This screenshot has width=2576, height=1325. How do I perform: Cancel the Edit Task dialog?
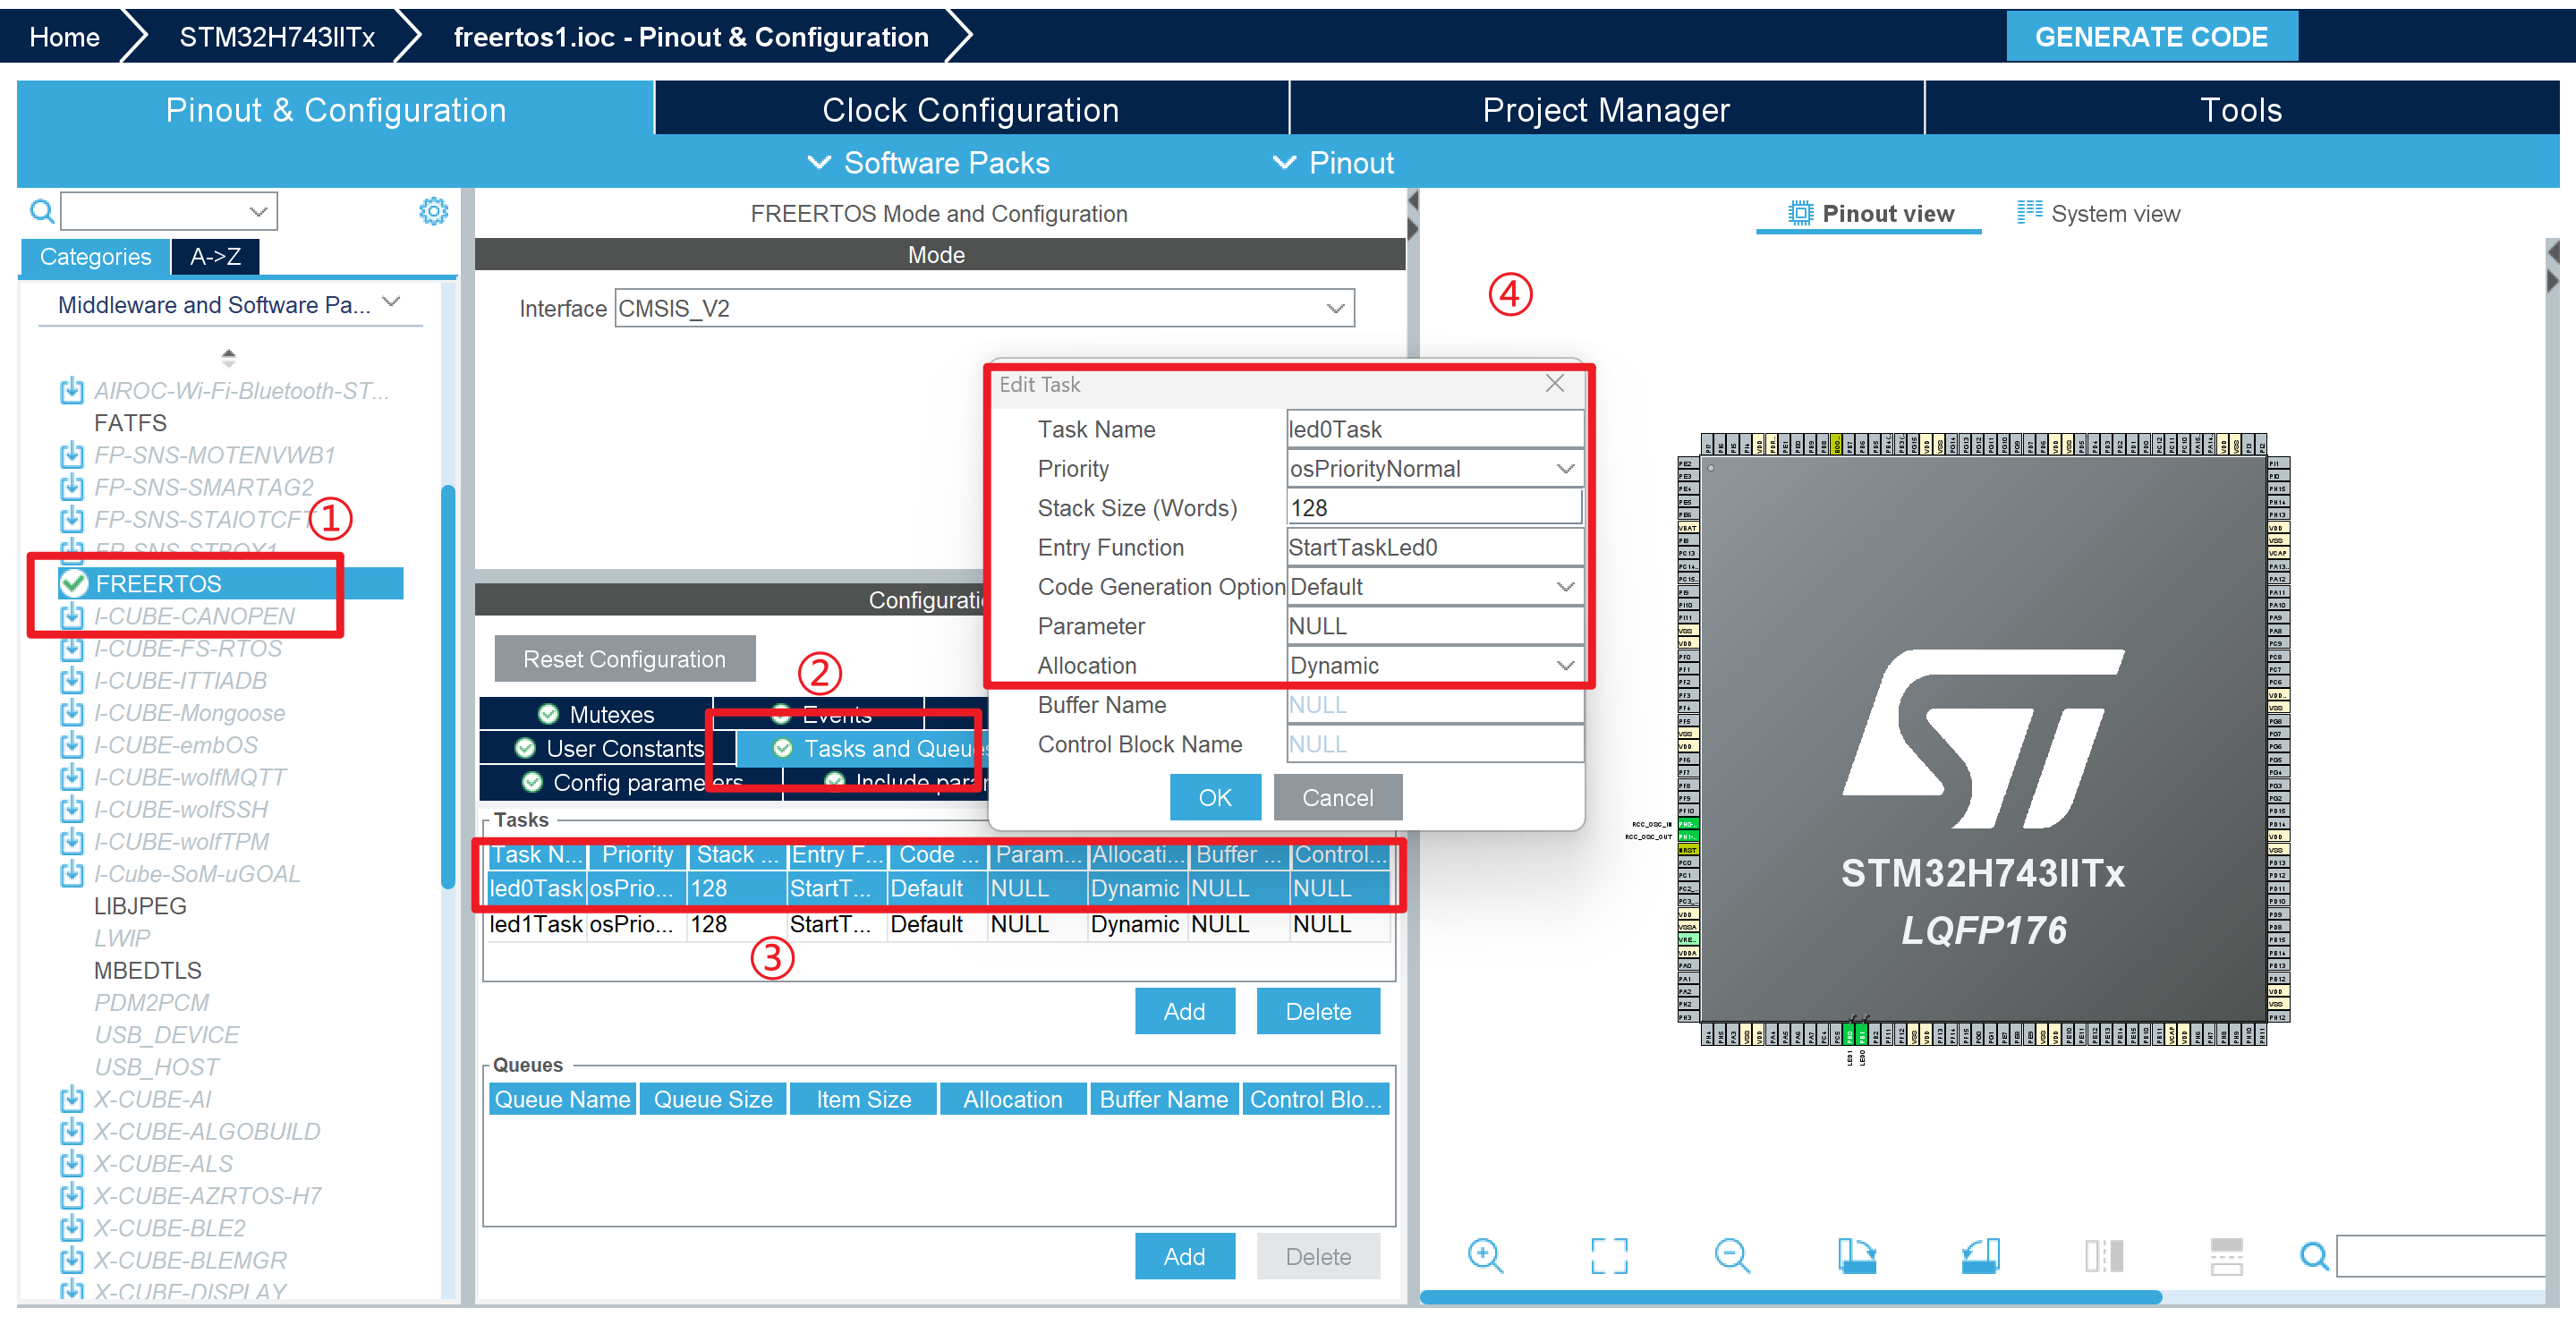tap(1337, 797)
